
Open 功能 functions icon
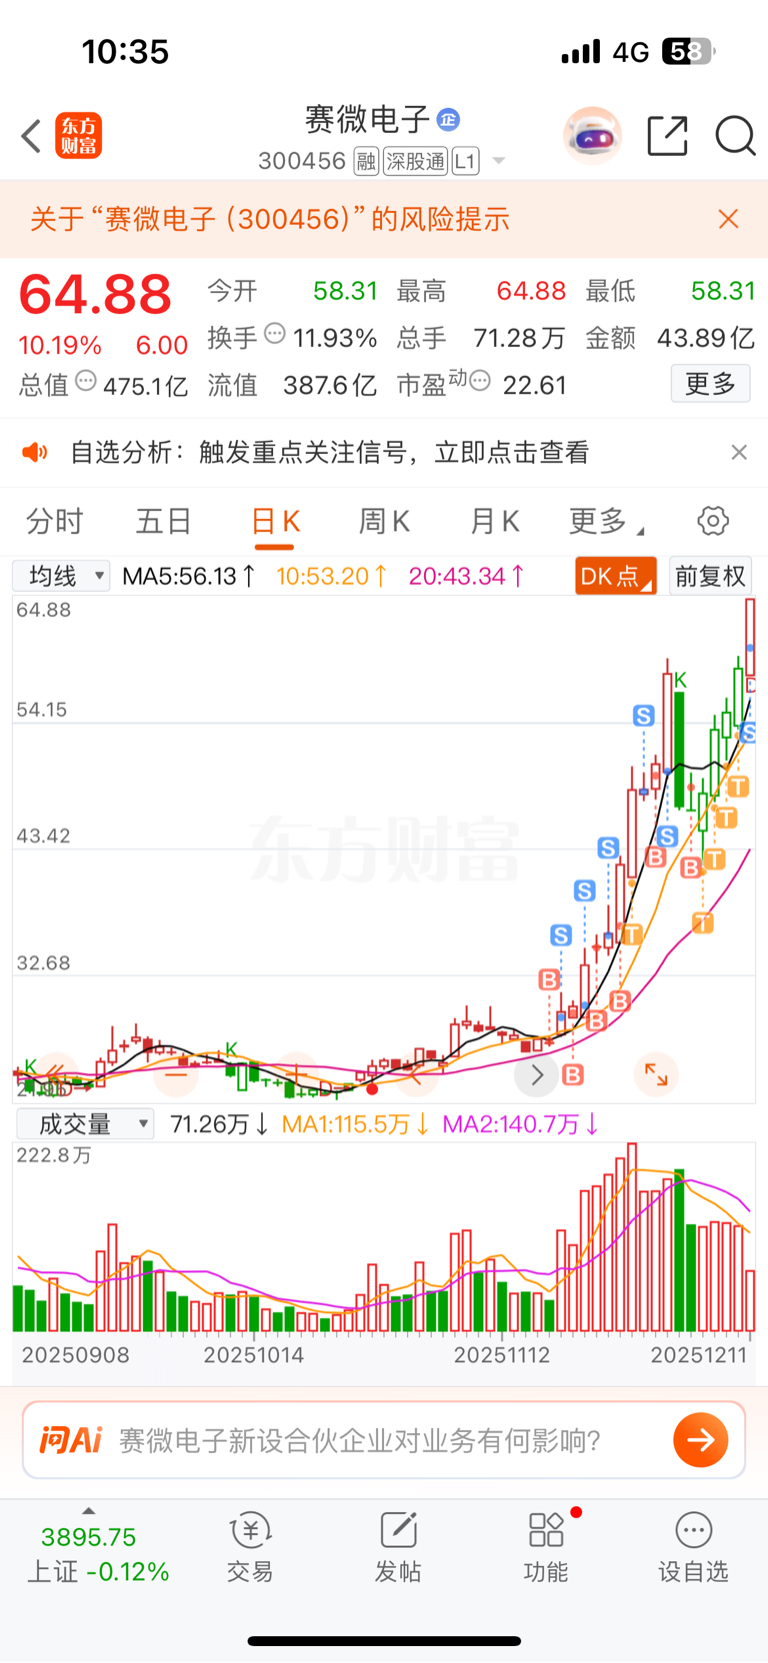[x=546, y=1548]
